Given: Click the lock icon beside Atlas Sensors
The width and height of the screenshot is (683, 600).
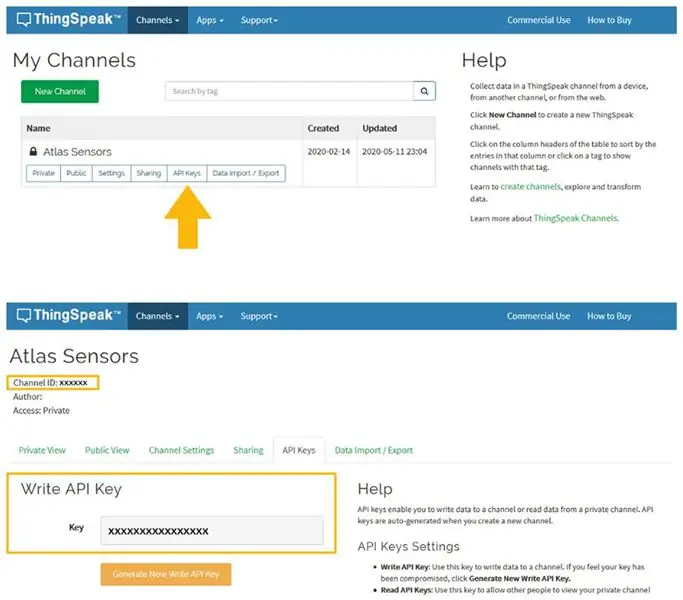Looking at the screenshot, I should point(33,151).
